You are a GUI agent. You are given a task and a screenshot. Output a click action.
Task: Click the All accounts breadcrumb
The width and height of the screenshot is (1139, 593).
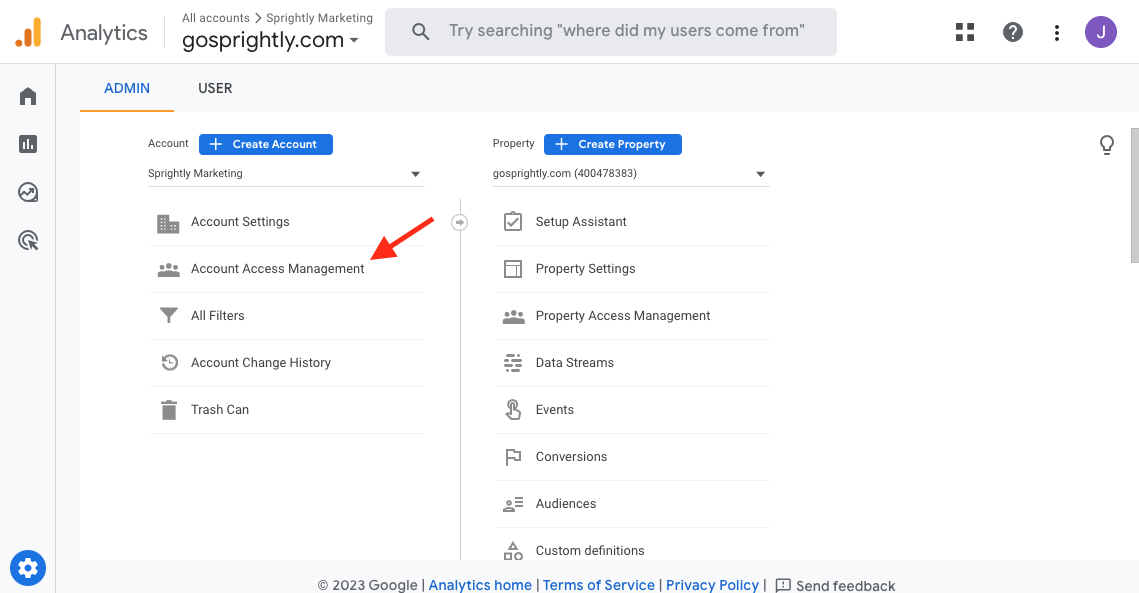coord(216,17)
